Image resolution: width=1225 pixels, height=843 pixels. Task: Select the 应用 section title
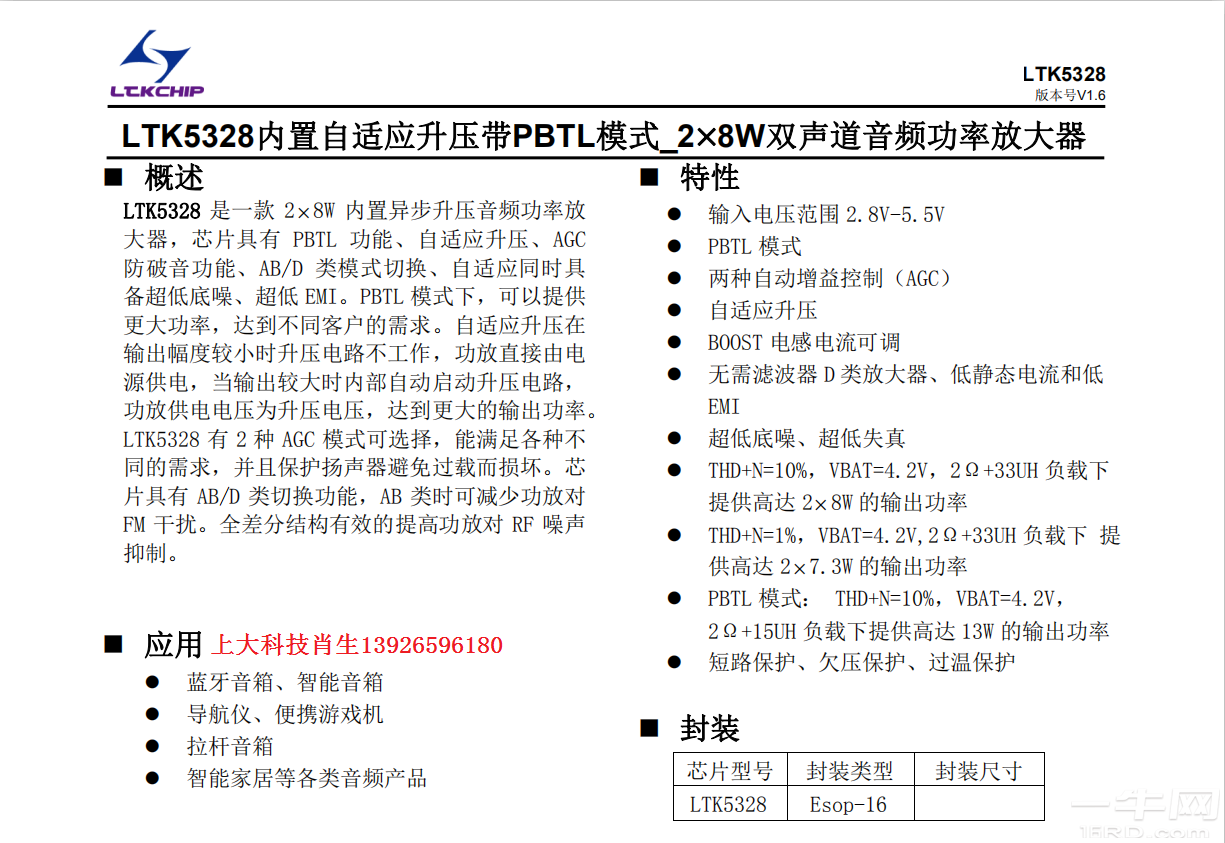point(172,644)
